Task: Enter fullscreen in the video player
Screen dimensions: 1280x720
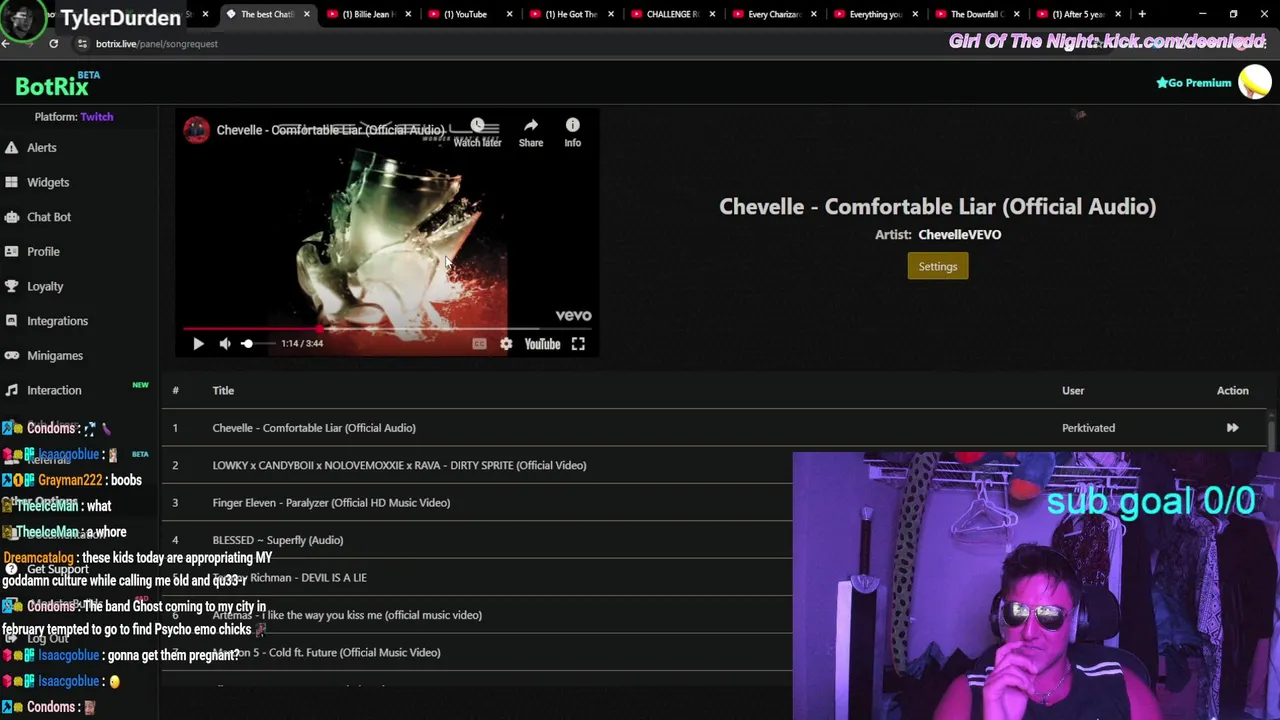Action: click(578, 344)
